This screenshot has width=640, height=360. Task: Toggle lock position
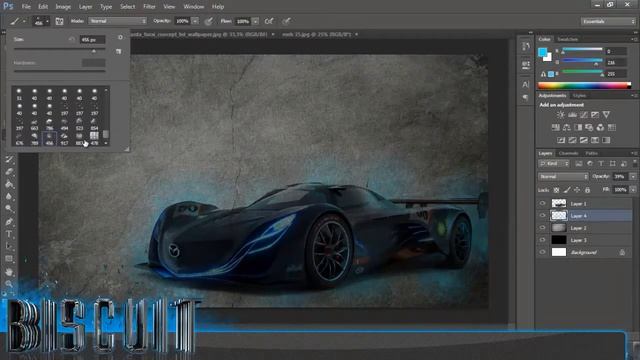577,190
